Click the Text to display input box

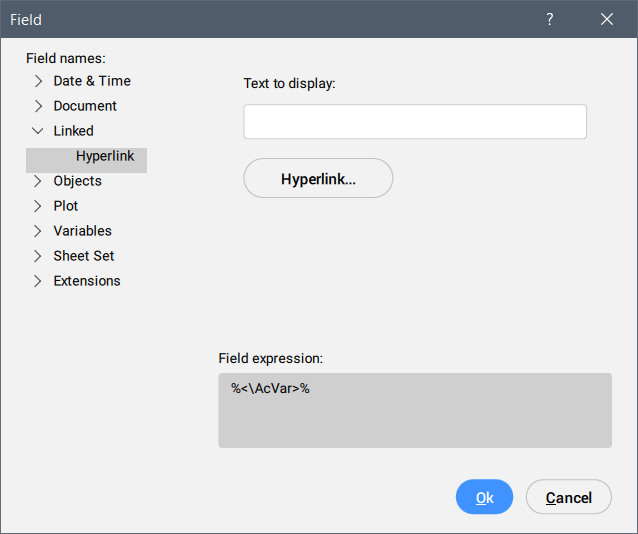pyautogui.click(x=415, y=122)
